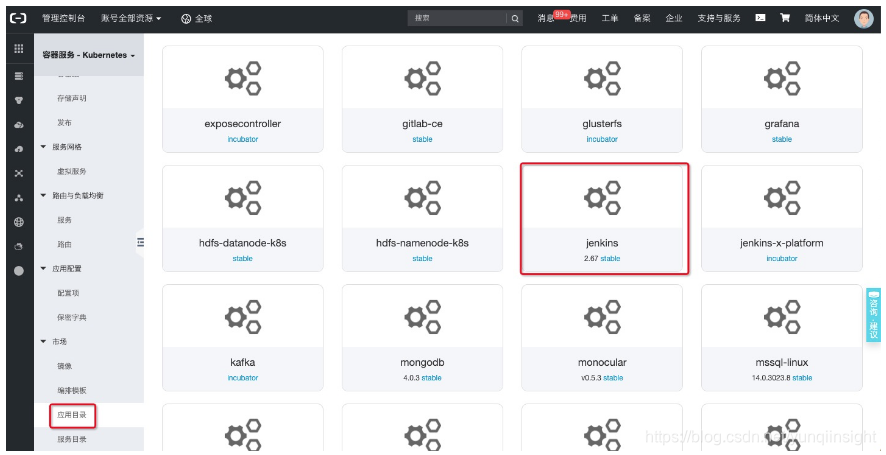Screen dimensions: 886x455
Task: Open the 咨询·建议 feedback tab
Action: pyautogui.click(x=873, y=315)
